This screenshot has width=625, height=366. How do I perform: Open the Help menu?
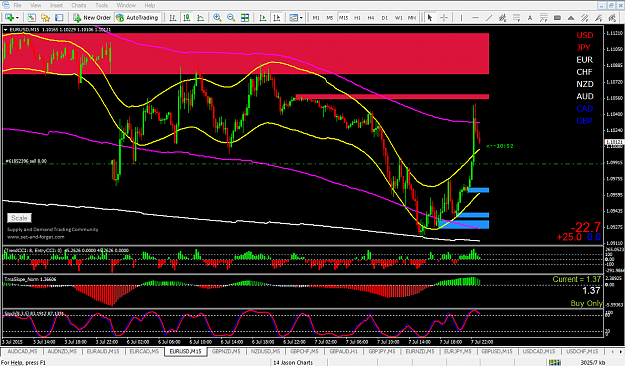(149, 5)
